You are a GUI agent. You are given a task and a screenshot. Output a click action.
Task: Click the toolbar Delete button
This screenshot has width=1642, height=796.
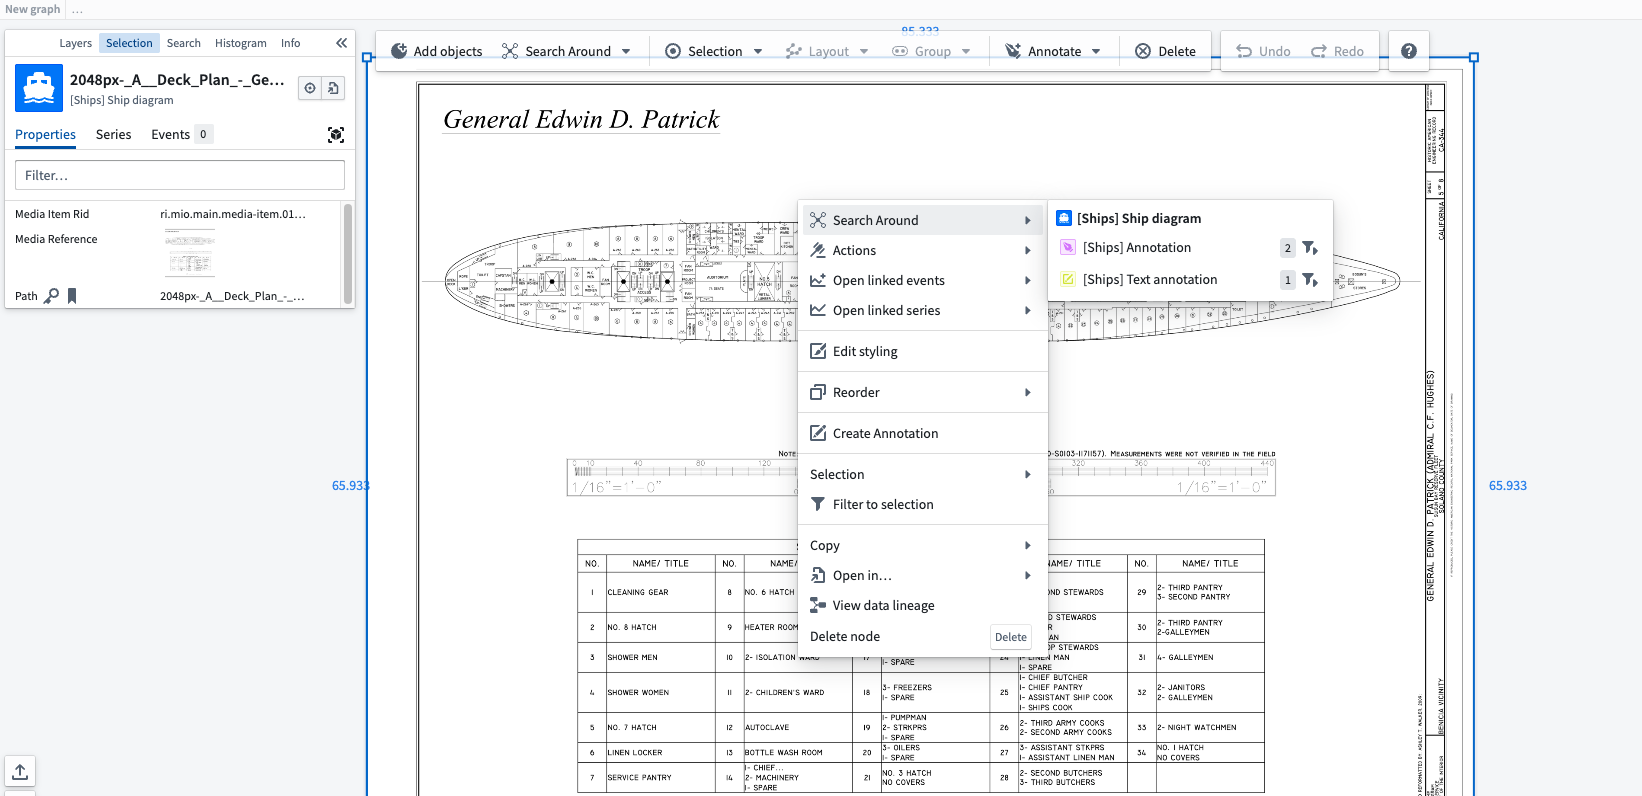point(1166,51)
